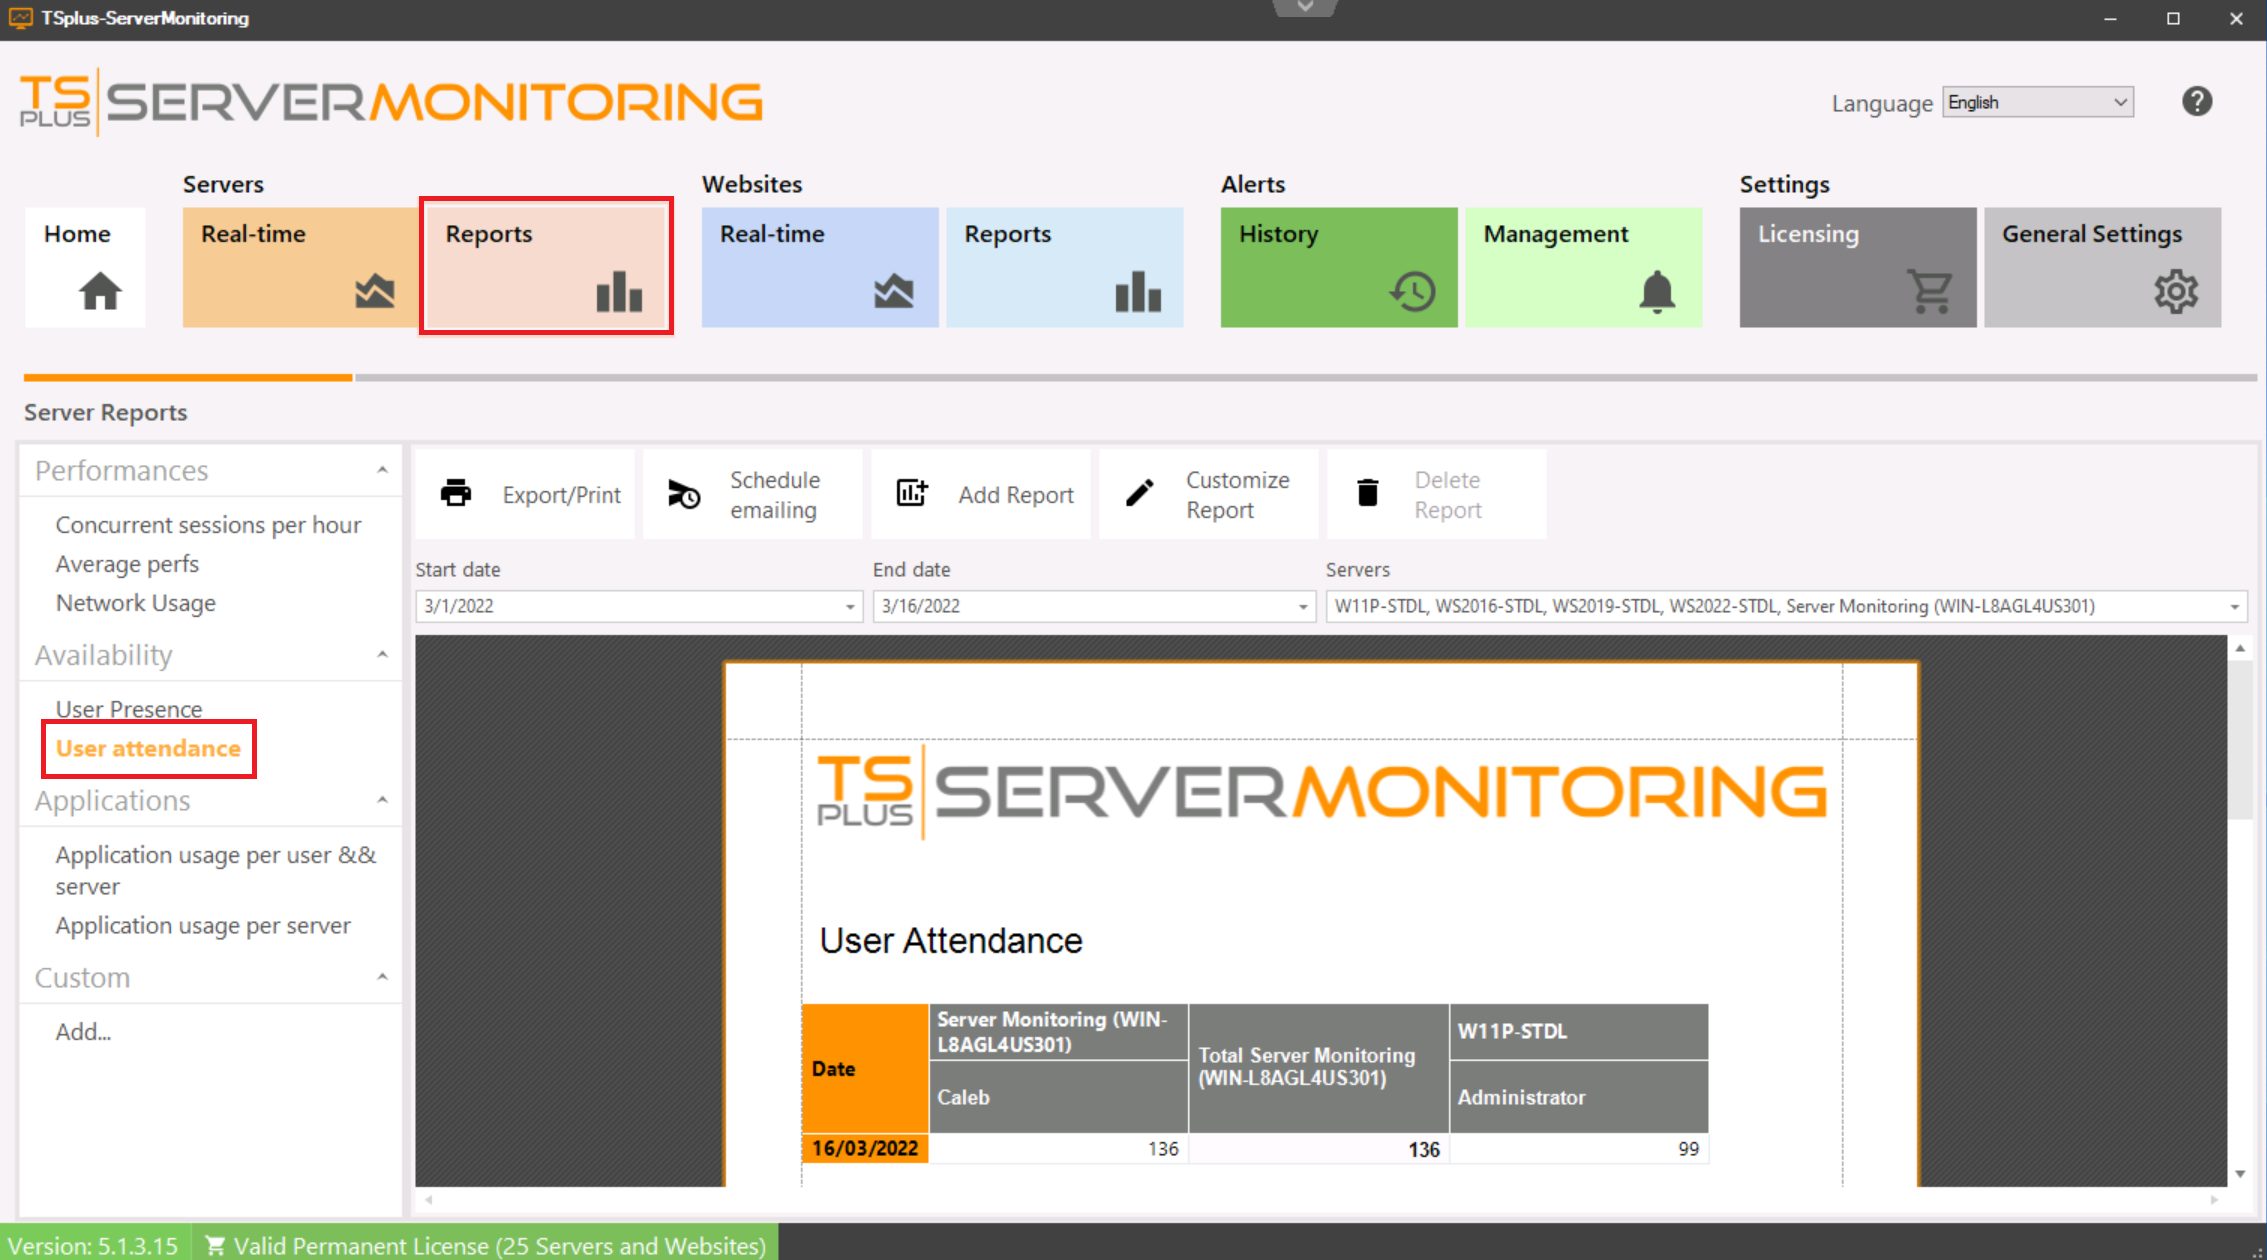Open the help question mark
The width and height of the screenshot is (2267, 1260).
[2196, 100]
